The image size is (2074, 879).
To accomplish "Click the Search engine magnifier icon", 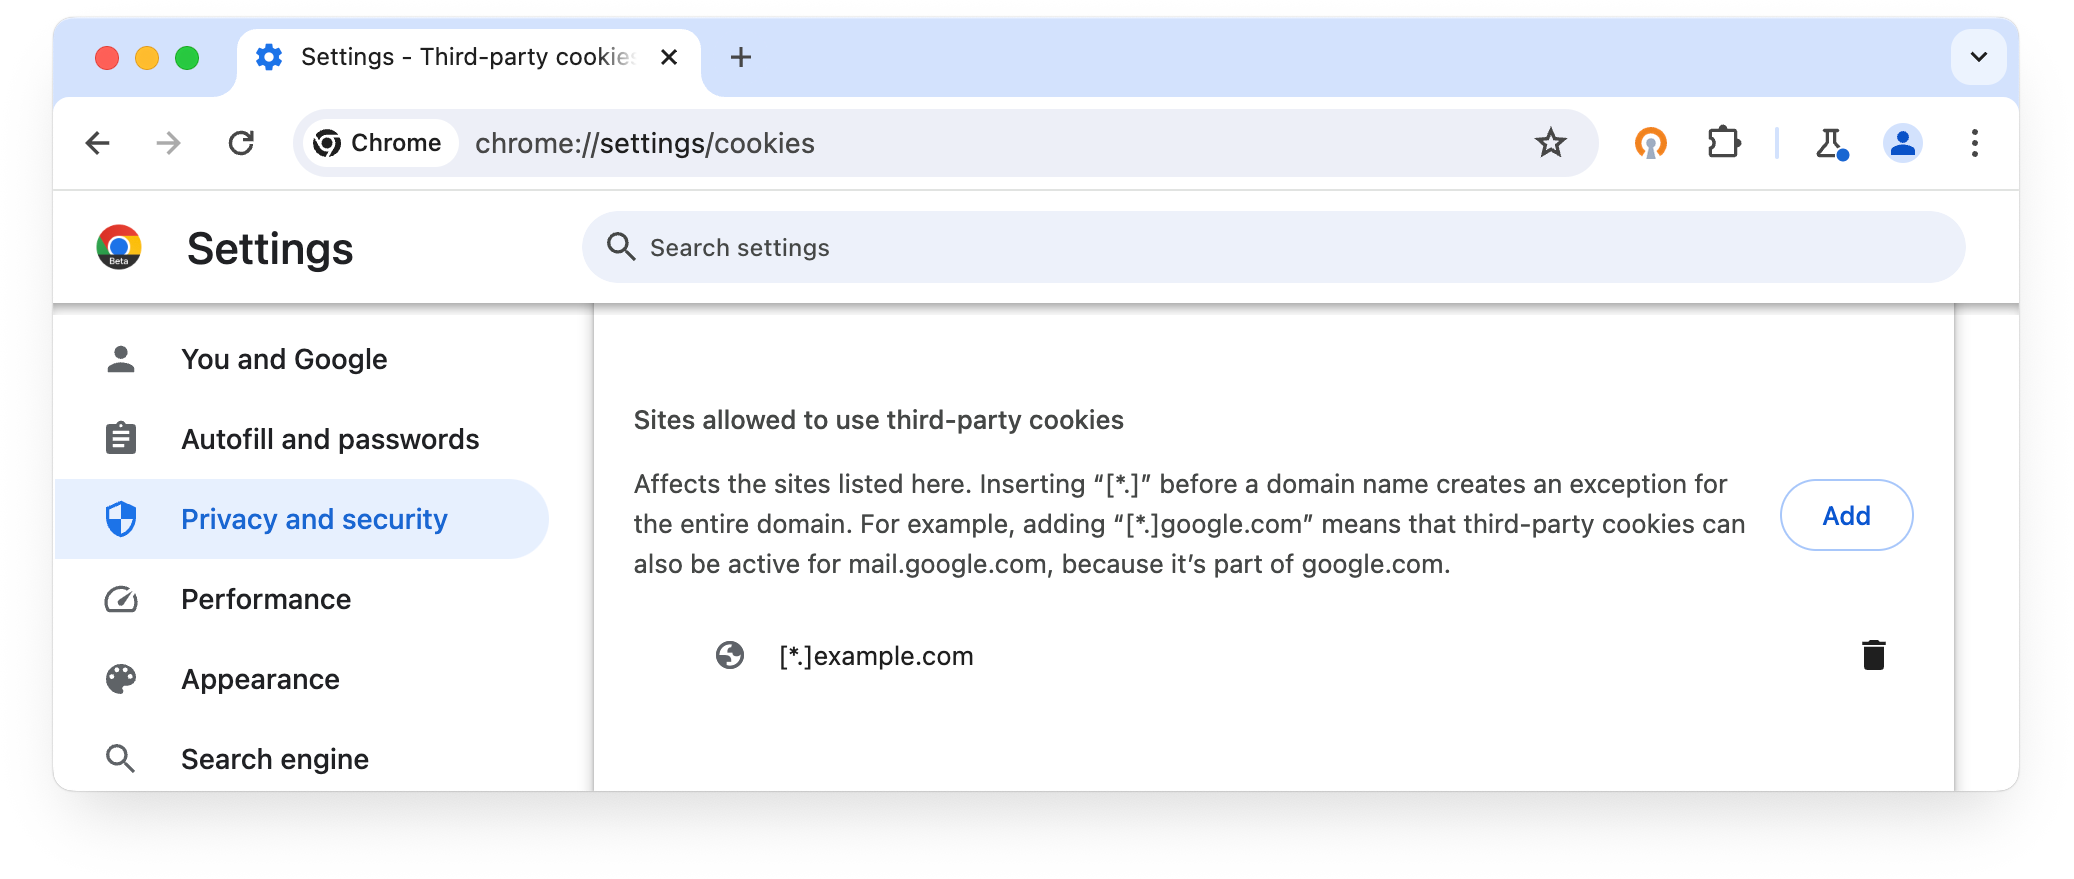I will tap(121, 759).
